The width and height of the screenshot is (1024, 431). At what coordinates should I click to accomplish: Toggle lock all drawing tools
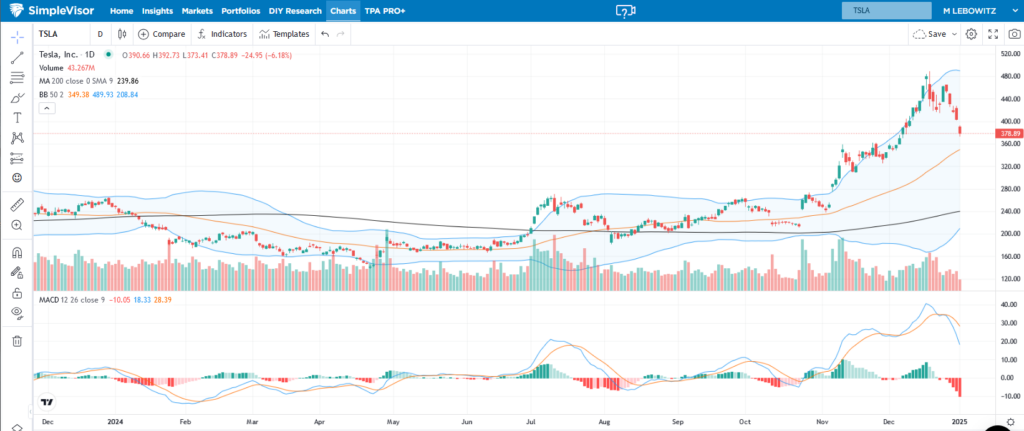pyautogui.click(x=18, y=293)
